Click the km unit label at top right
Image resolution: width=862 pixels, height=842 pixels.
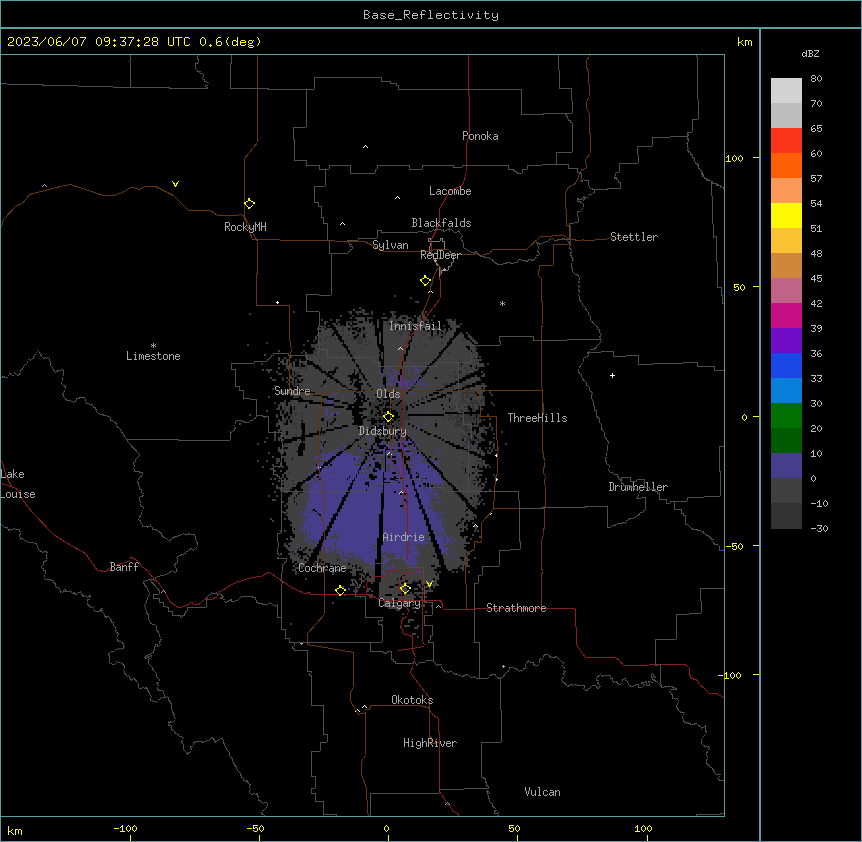pos(745,42)
